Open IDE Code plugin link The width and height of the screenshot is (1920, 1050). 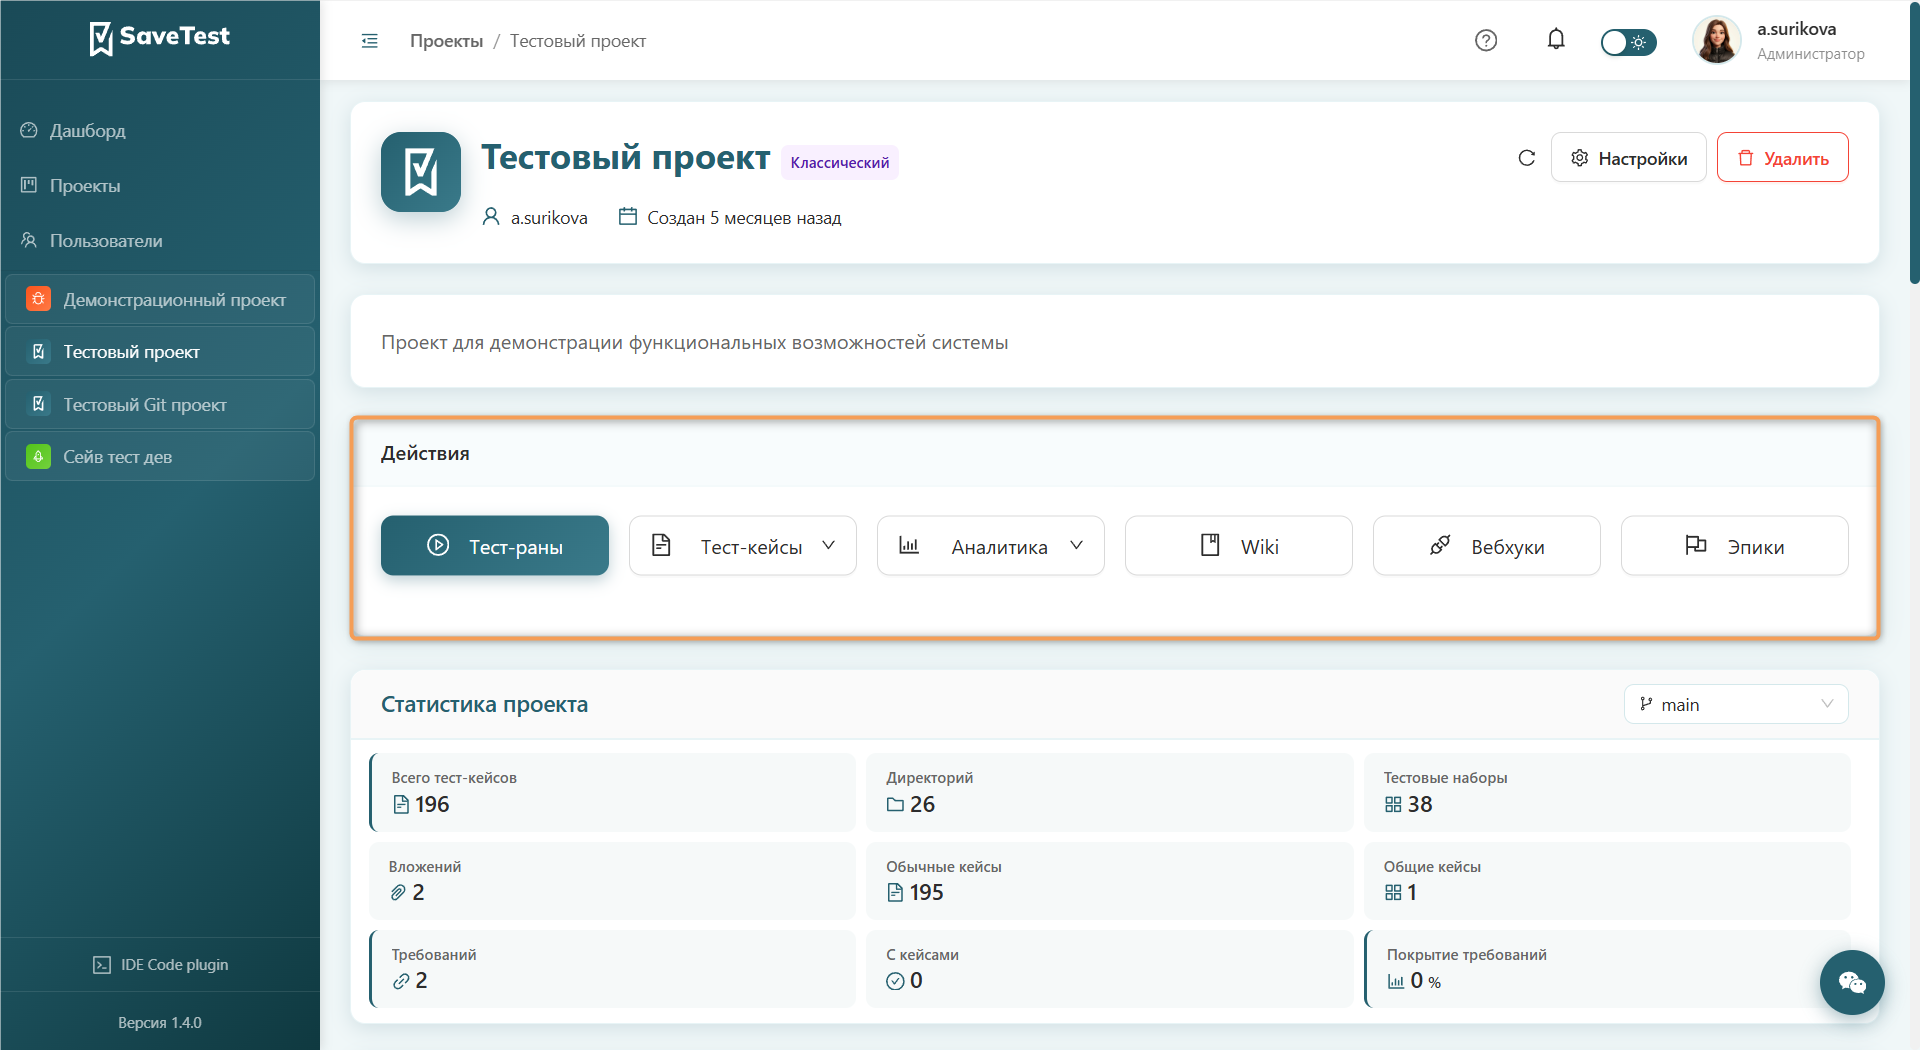coord(160,965)
